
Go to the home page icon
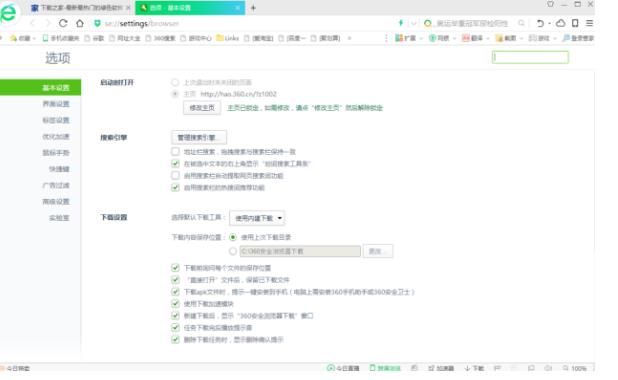(x=80, y=23)
